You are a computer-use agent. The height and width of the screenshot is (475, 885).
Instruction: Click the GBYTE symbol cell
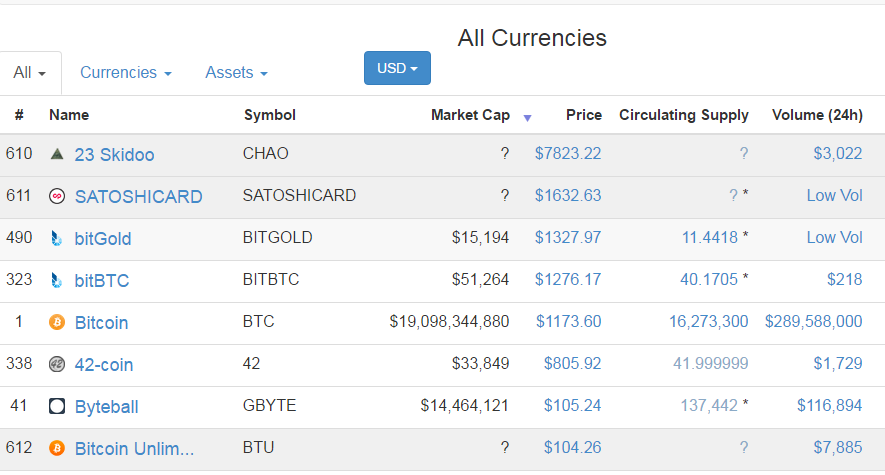269,406
